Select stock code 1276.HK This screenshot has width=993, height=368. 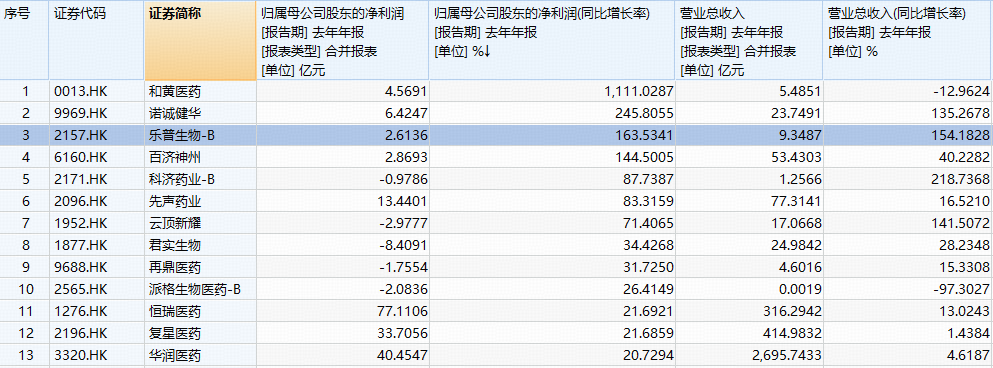click(80, 312)
